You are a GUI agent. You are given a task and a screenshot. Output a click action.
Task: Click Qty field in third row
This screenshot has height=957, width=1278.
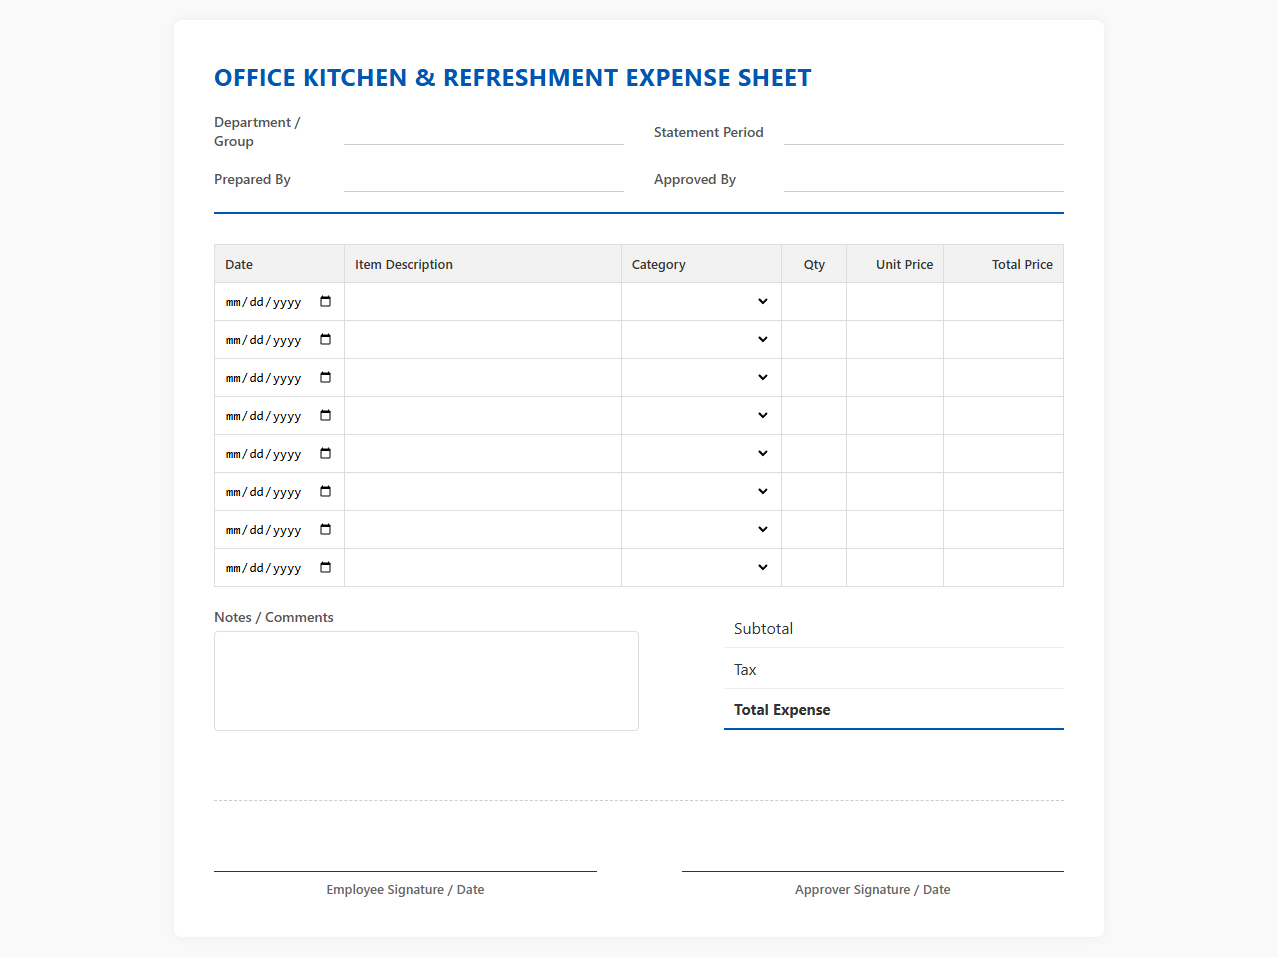pos(814,378)
